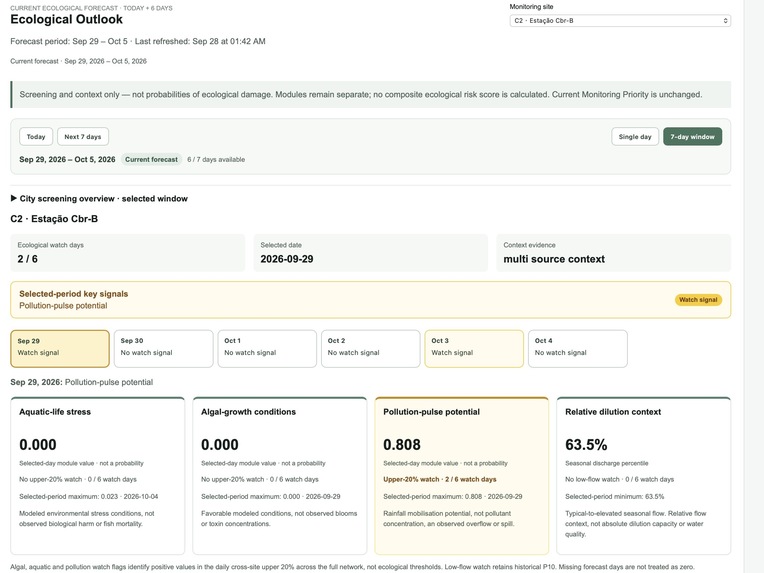The width and height of the screenshot is (764, 573).
Task: Select the Oct 3 watch signal card
Action: [474, 348]
